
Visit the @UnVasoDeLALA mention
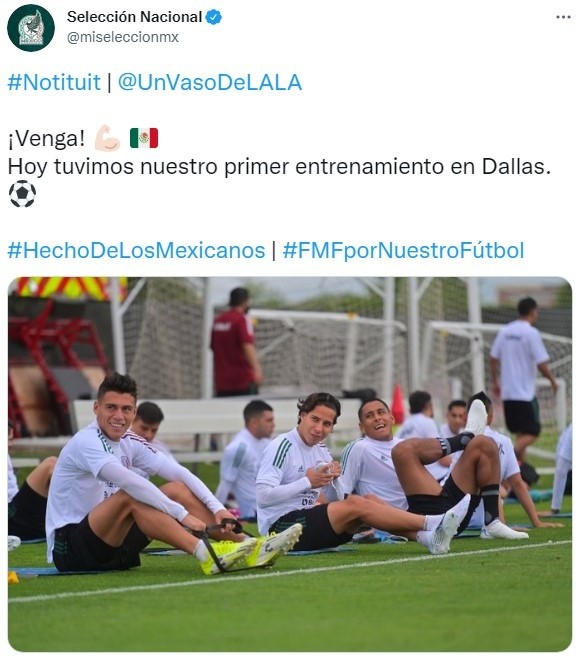point(210,82)
